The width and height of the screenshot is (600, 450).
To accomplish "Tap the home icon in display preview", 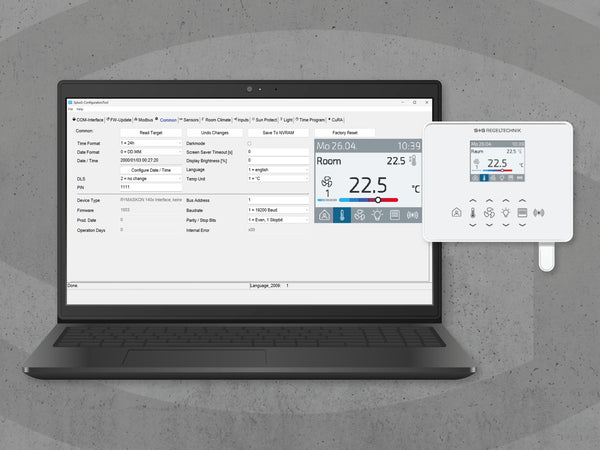I will [323, 215].
